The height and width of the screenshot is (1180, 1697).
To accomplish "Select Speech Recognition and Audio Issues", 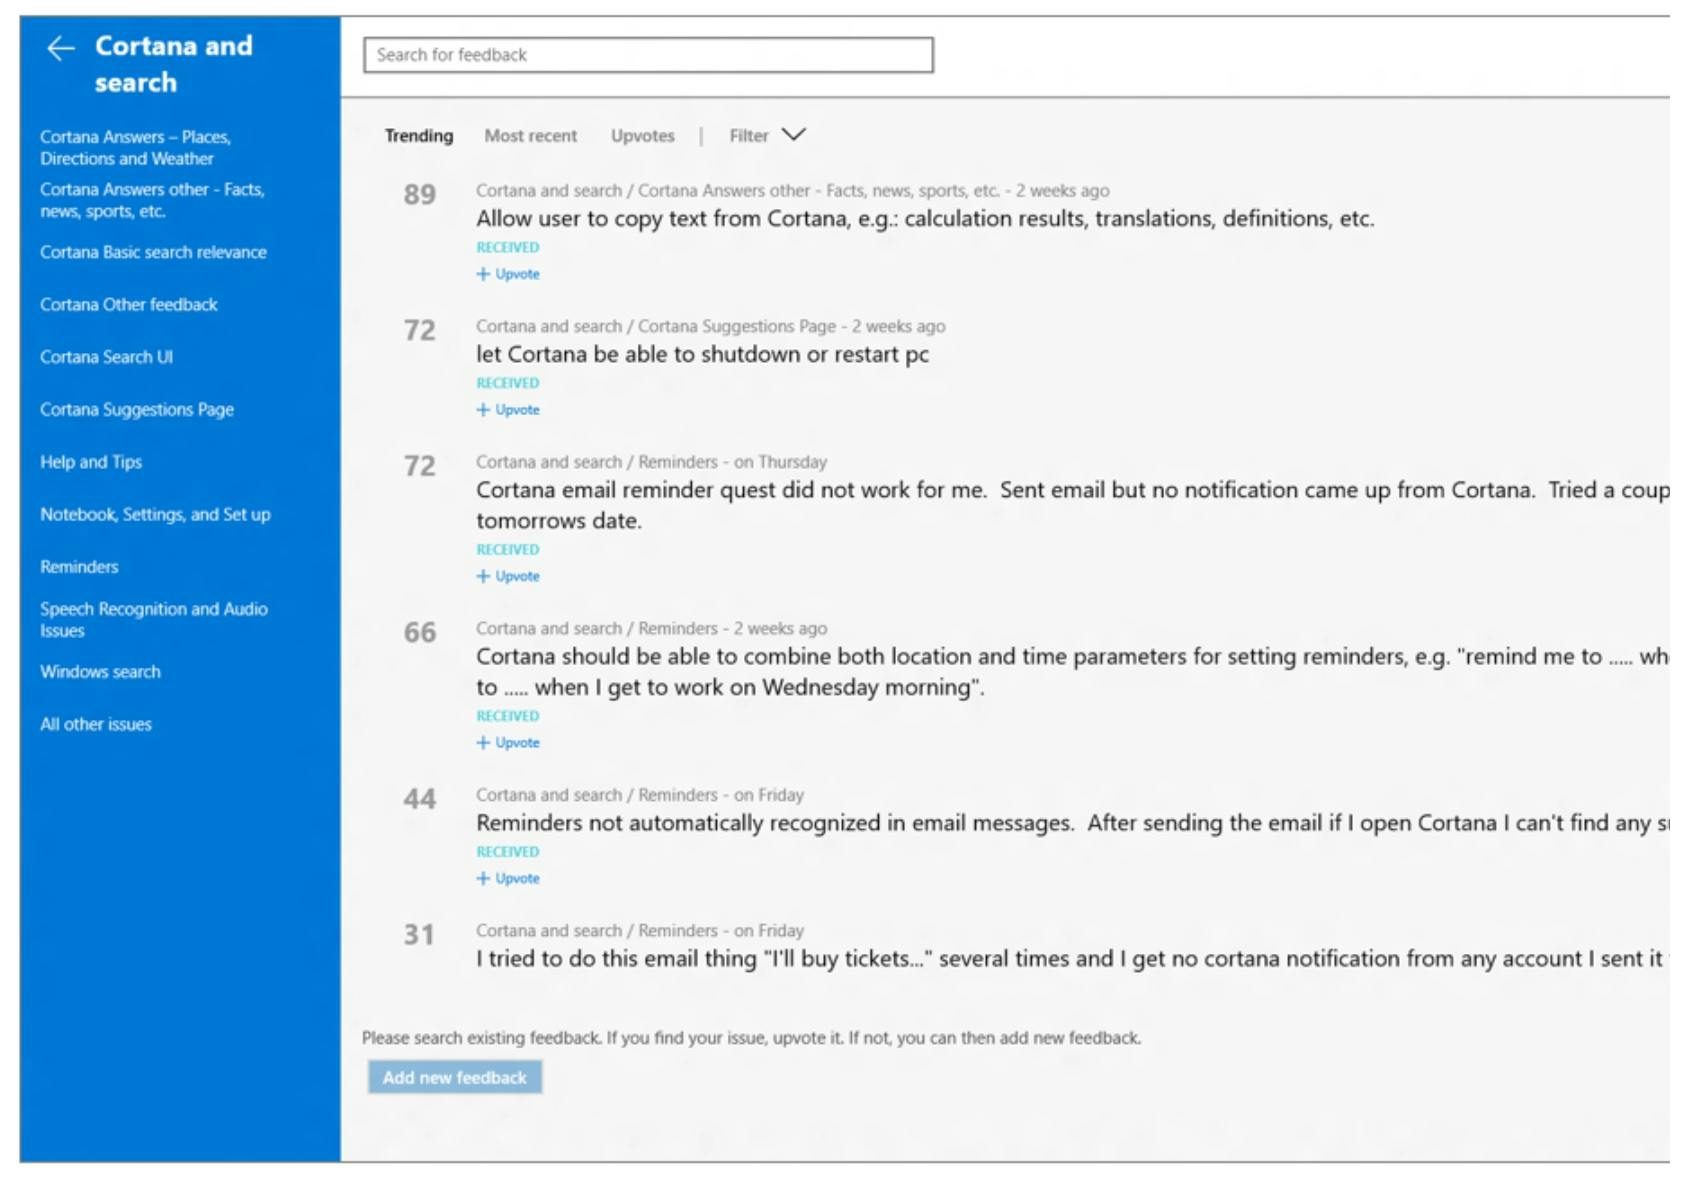I will [153, 620].
